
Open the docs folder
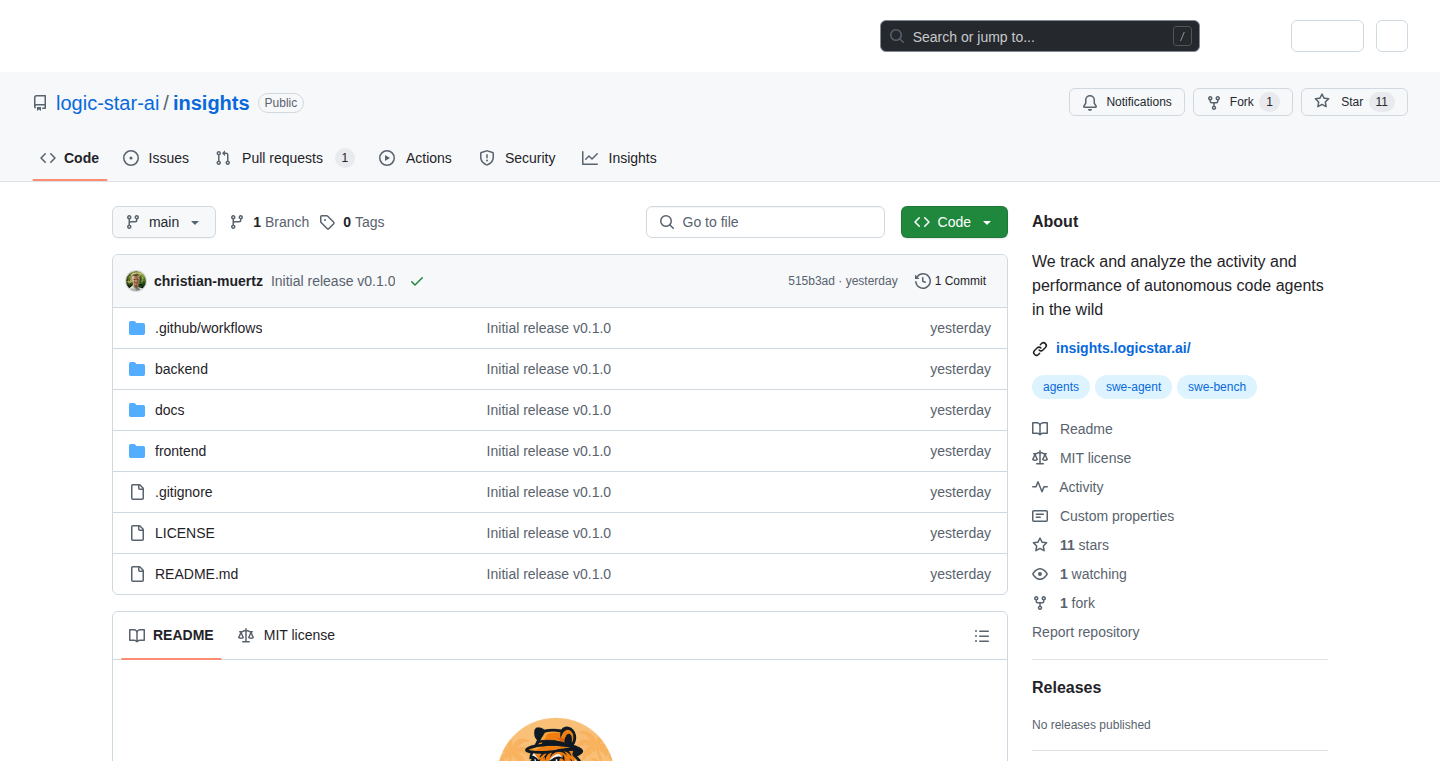169,410
